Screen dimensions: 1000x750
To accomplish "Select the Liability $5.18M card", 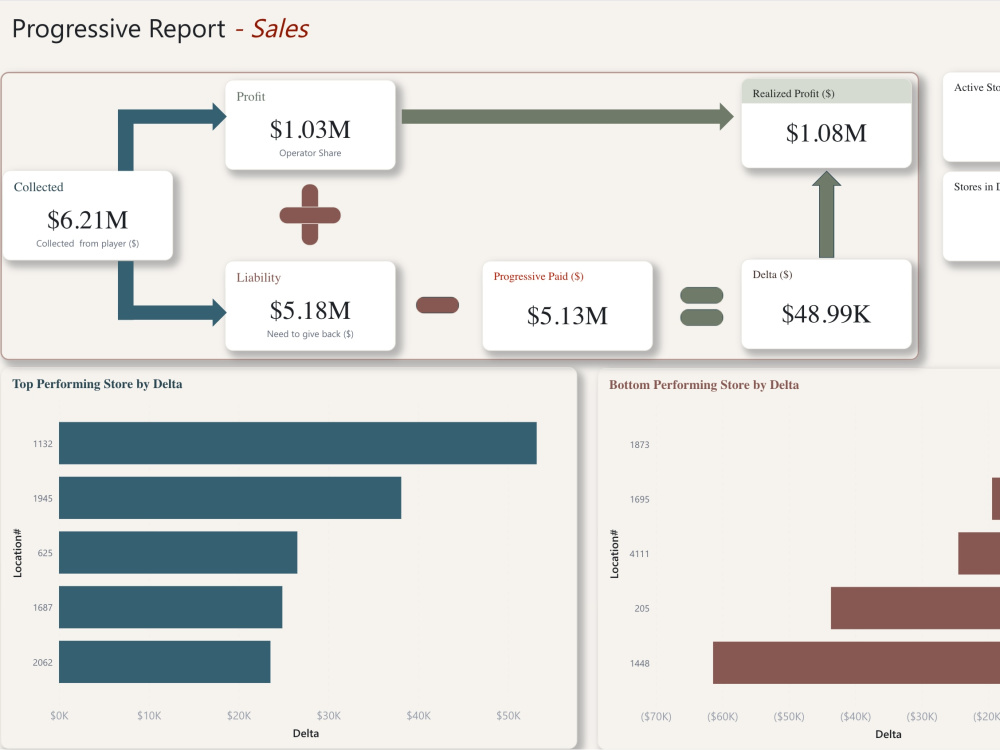I will (311, 305).
